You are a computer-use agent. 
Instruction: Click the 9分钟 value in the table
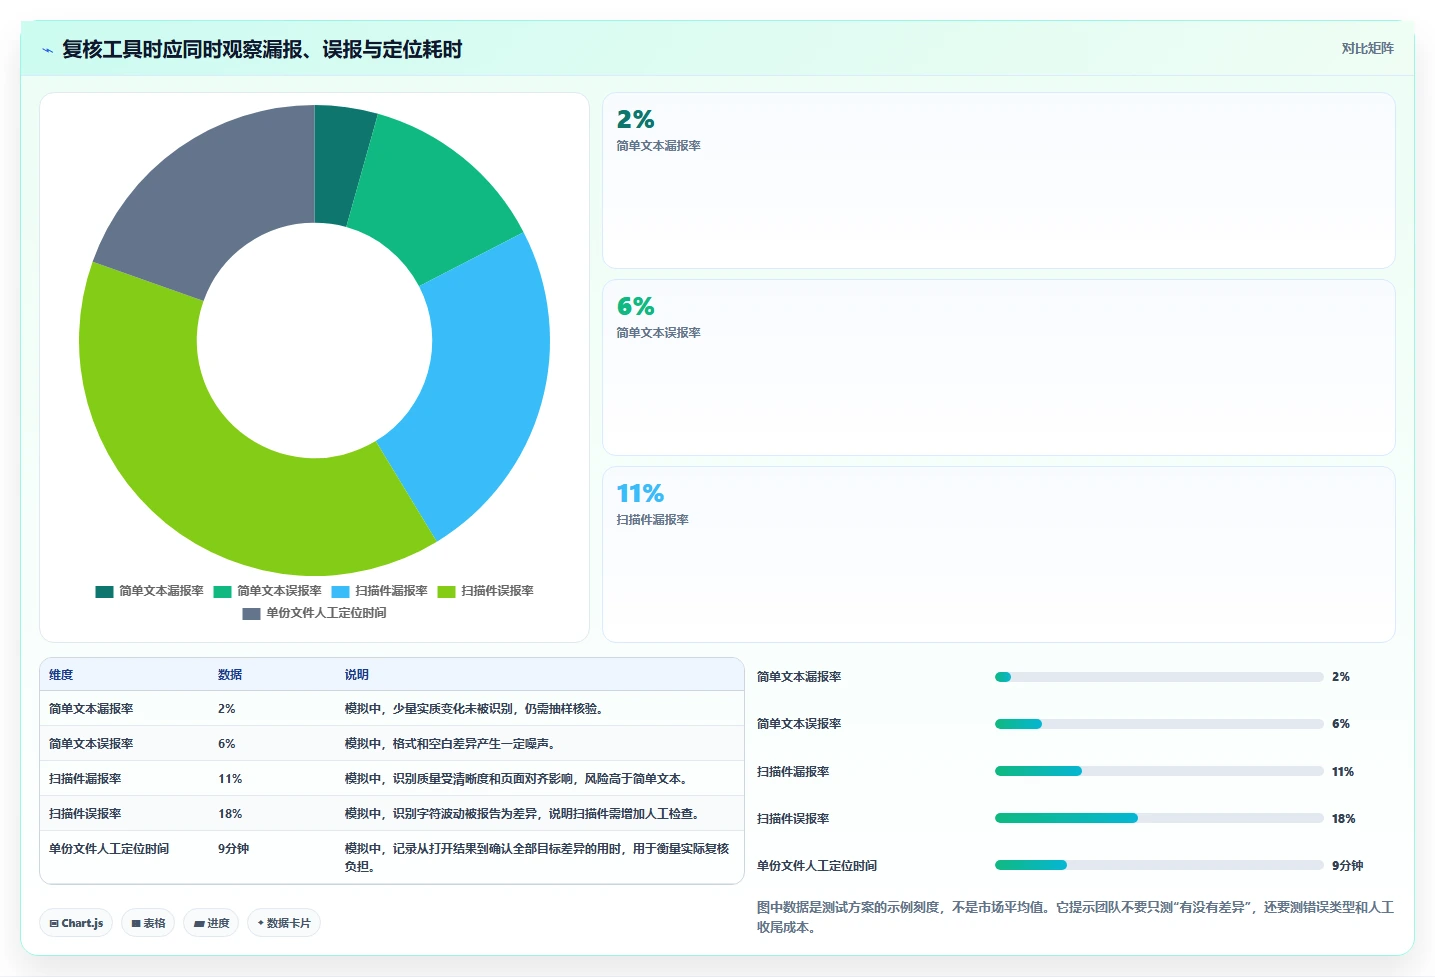(234, 849)
